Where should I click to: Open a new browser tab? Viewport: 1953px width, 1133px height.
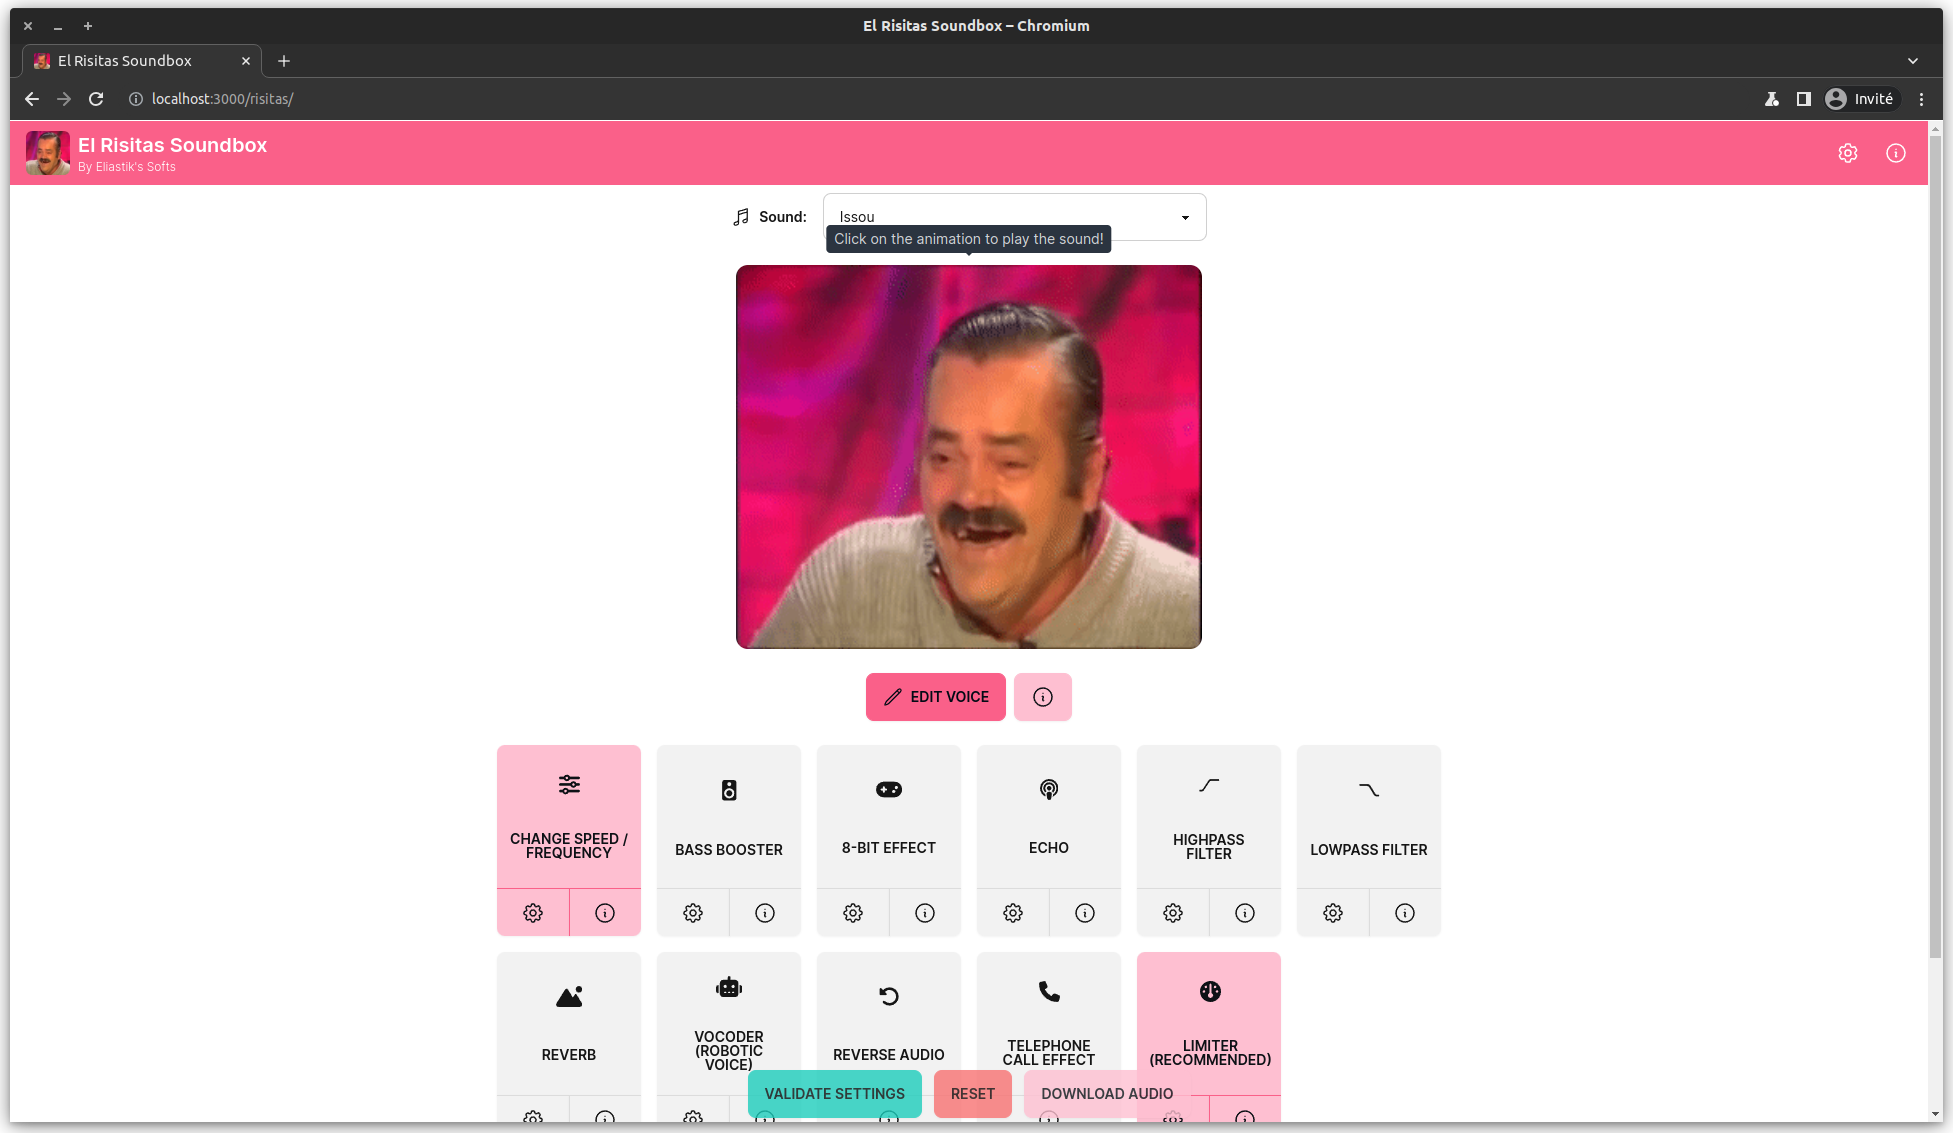coord(284,61)
